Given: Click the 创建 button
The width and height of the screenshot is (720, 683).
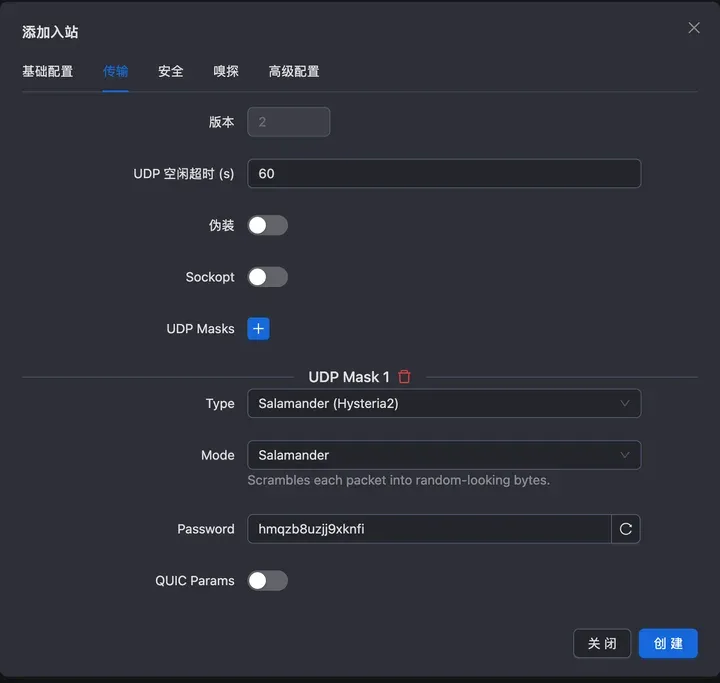Looking at the screenshot, I should pyautogui.click(x=668, y=643).
